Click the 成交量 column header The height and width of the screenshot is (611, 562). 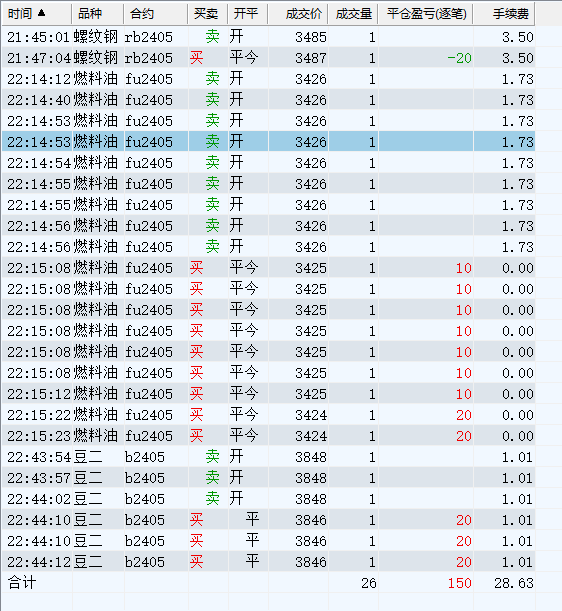click(353, 14)
